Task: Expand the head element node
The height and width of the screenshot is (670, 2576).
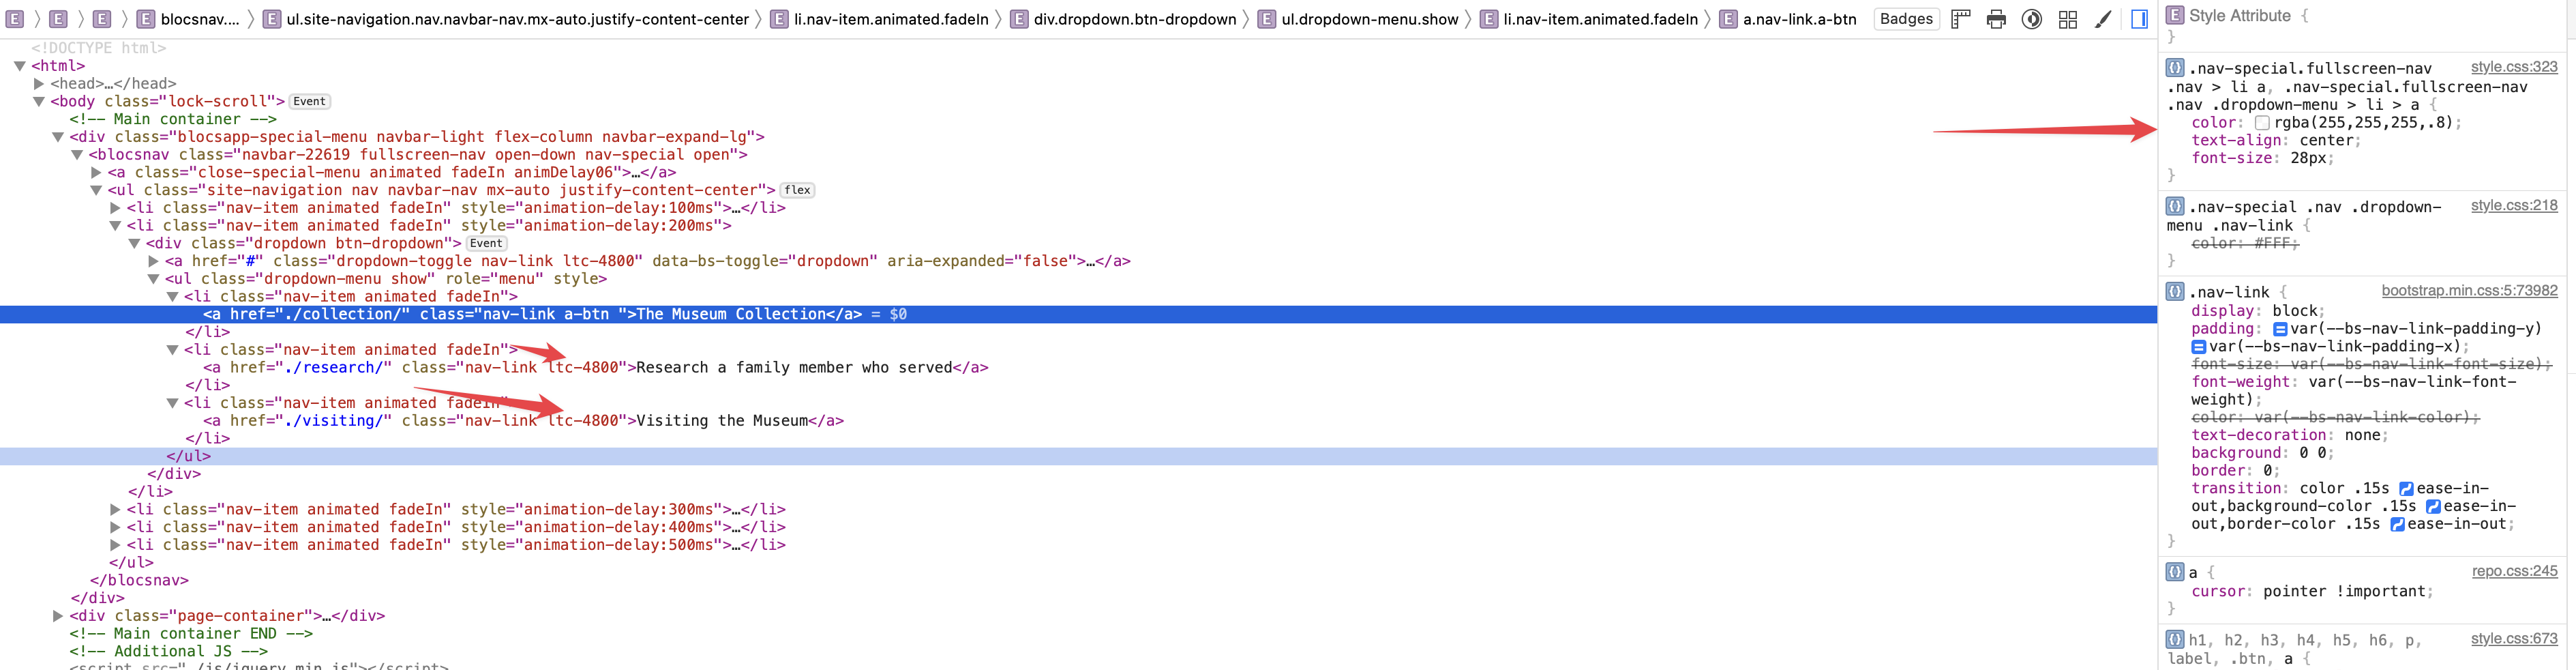Action: 39,84
